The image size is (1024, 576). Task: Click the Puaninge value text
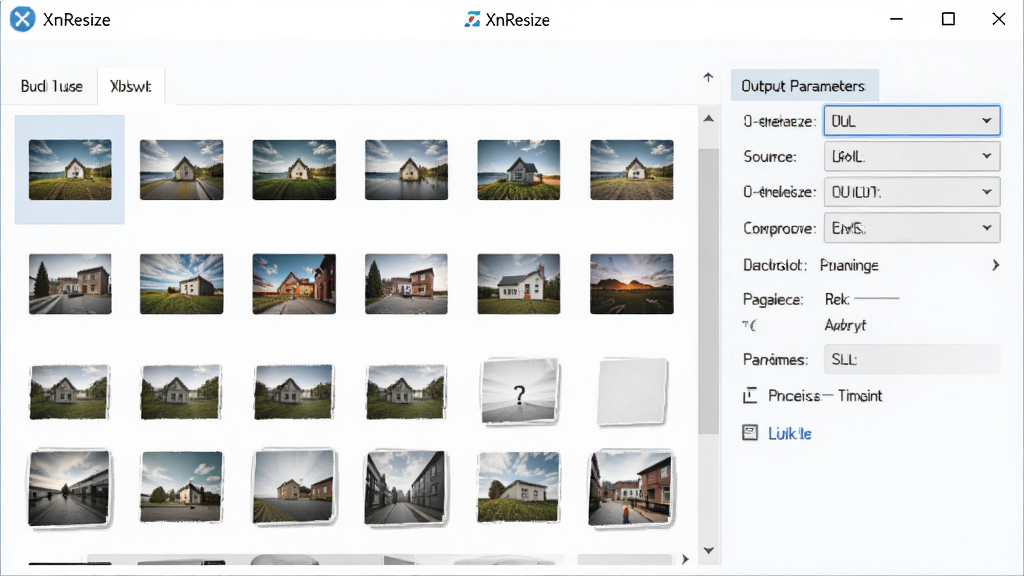tap(849, 266)
